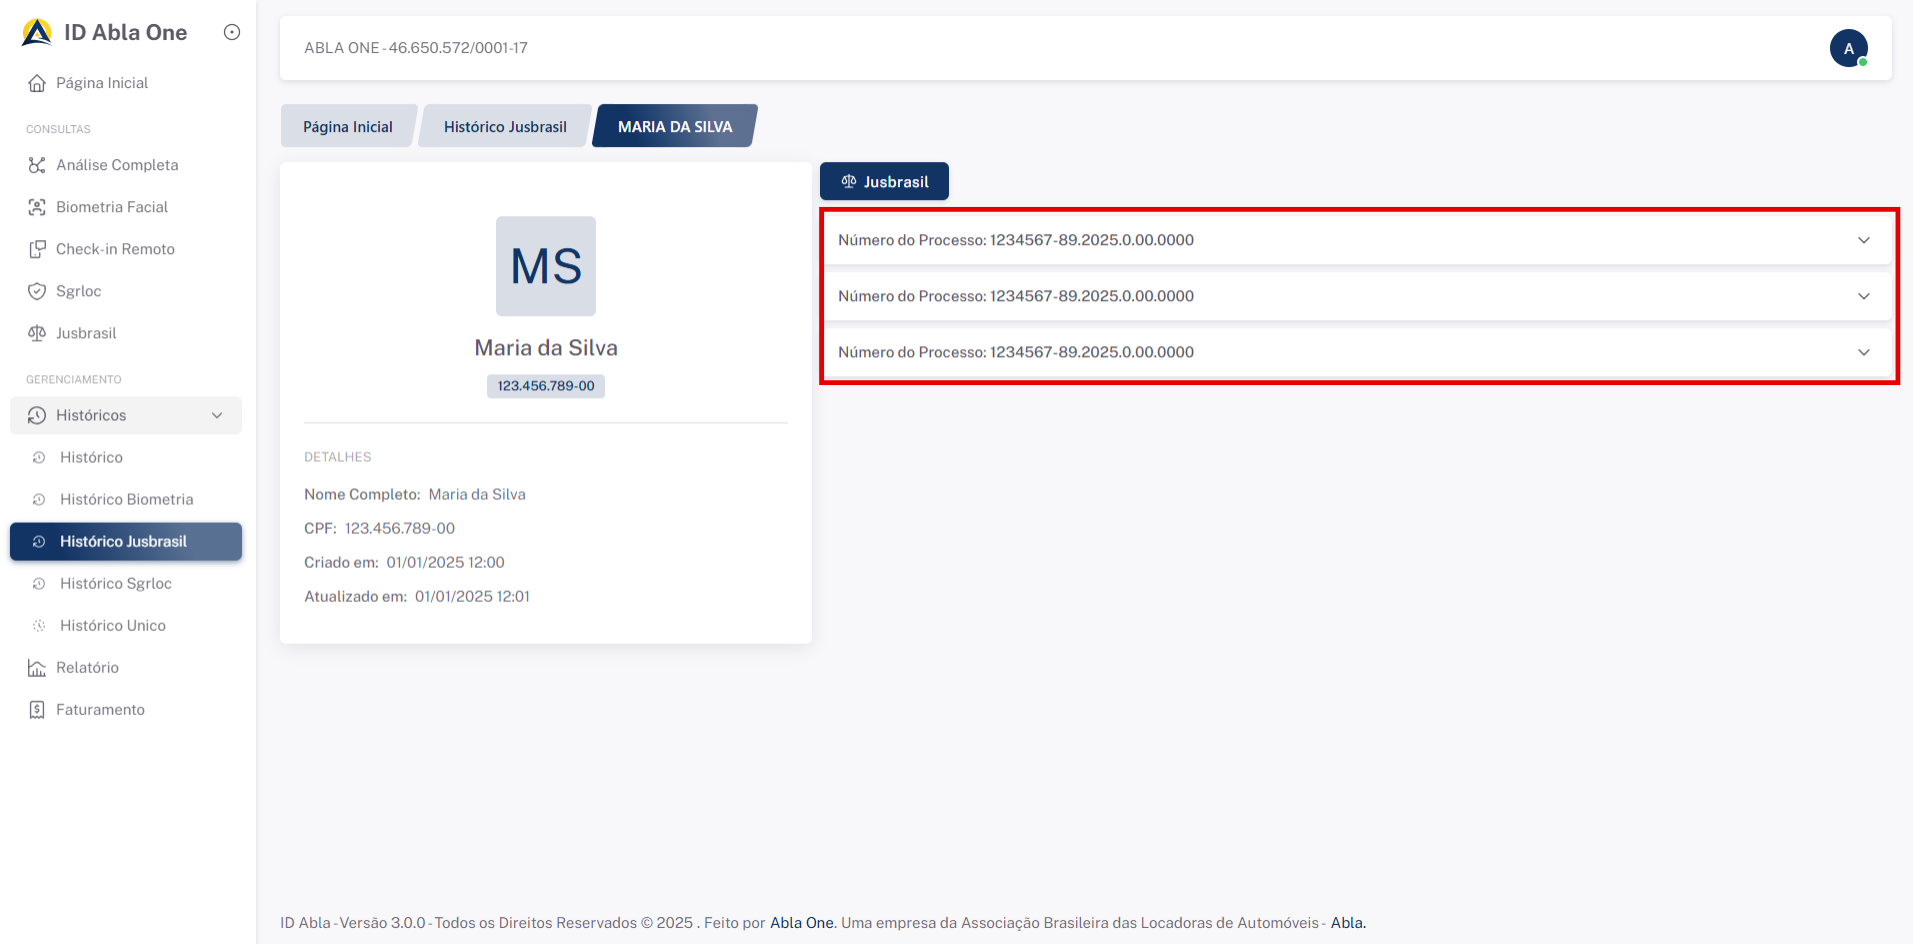Open Histórico Biometria in the sidebar

[126, 499]
